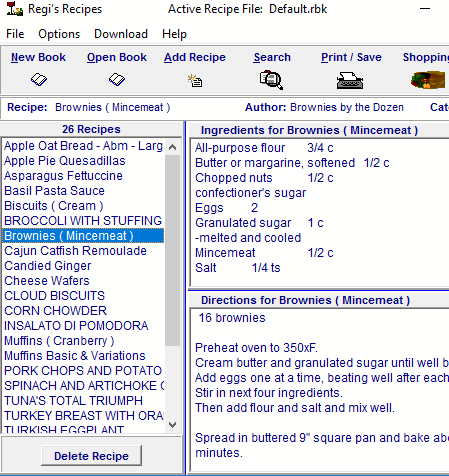Viewport: 449px width, 476px height.
Task: Click the recipe list scroll-down arrow
Action: pos(172,425)
